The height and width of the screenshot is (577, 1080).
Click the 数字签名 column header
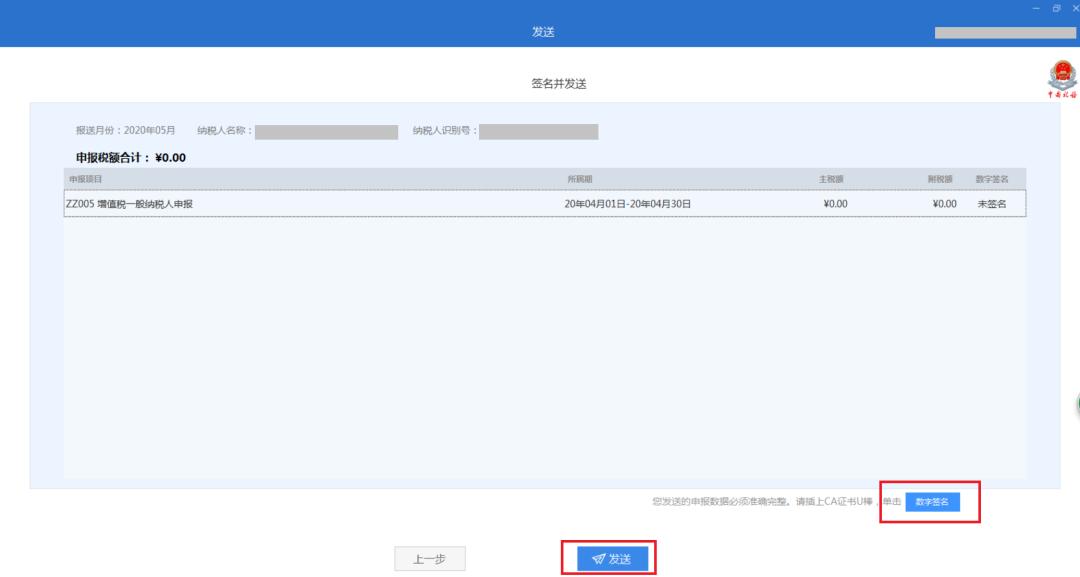[992, 179]
